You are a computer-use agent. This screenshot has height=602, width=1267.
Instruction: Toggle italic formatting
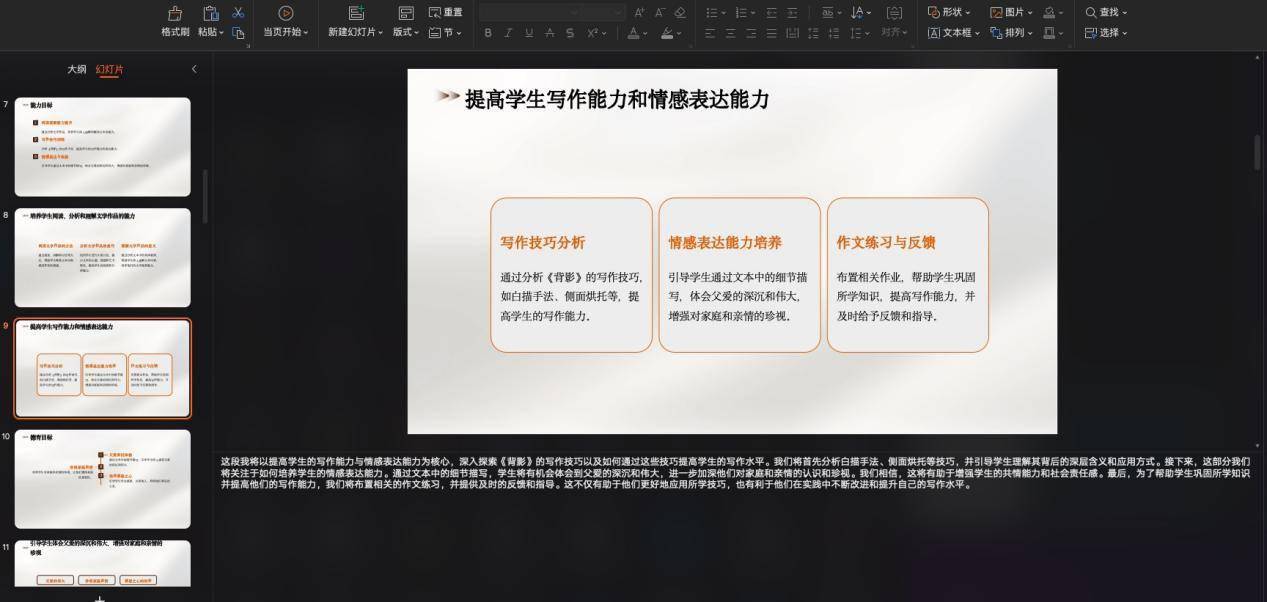506,33
